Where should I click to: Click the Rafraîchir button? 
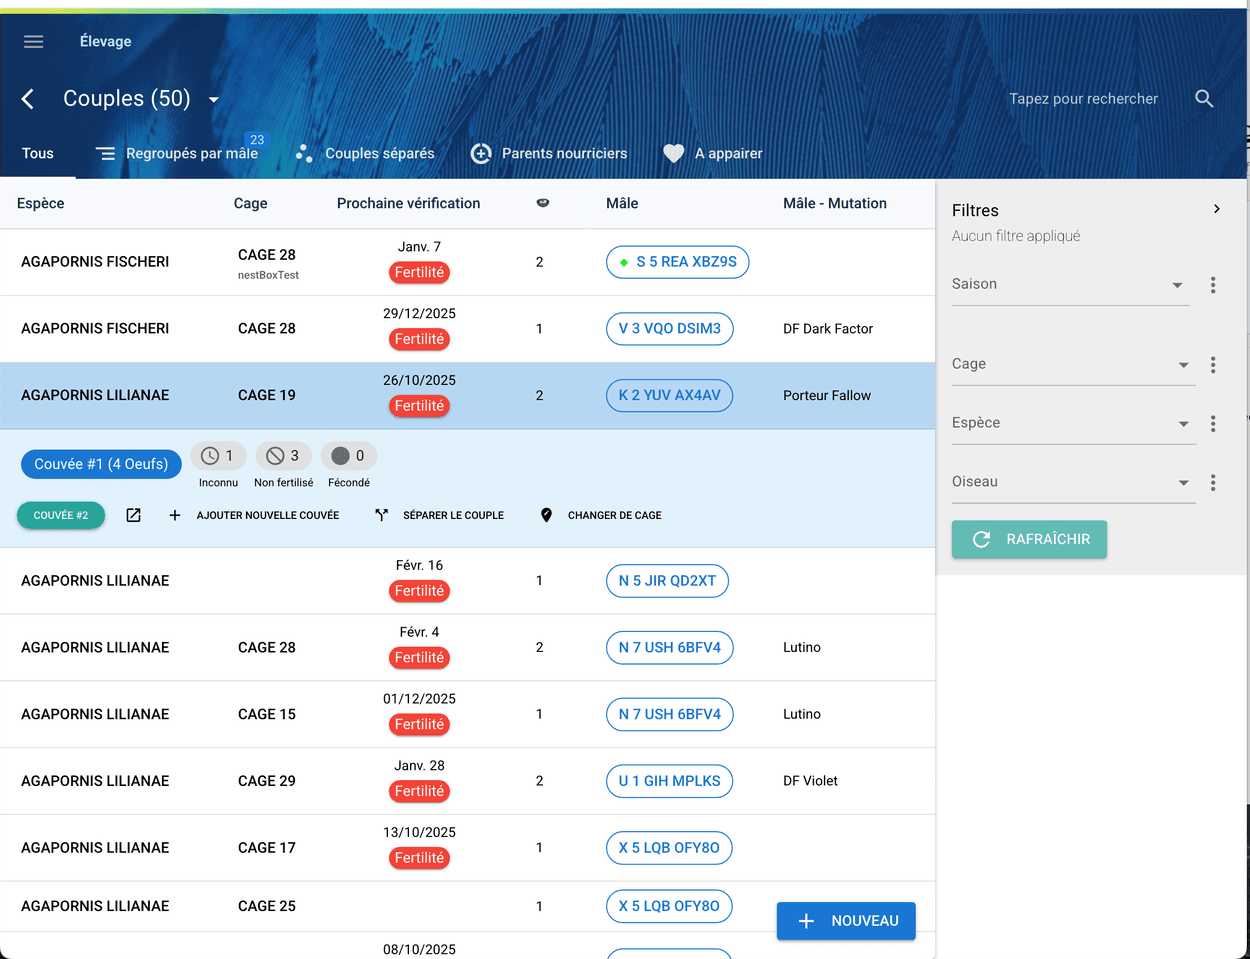coord(1029,539)
